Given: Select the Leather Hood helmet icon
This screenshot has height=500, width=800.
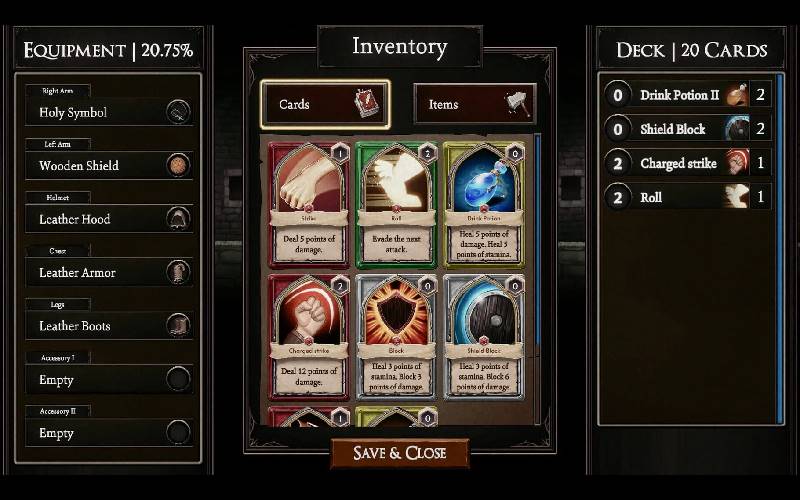Looking at the screenshot, I should (x=179, y=219).
